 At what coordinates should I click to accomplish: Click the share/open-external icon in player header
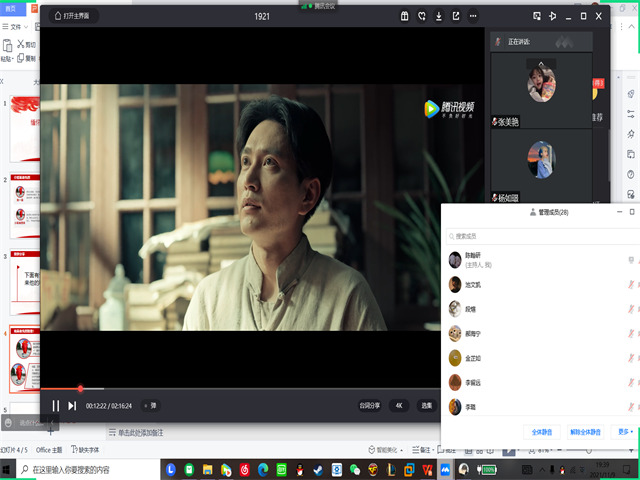456,16
